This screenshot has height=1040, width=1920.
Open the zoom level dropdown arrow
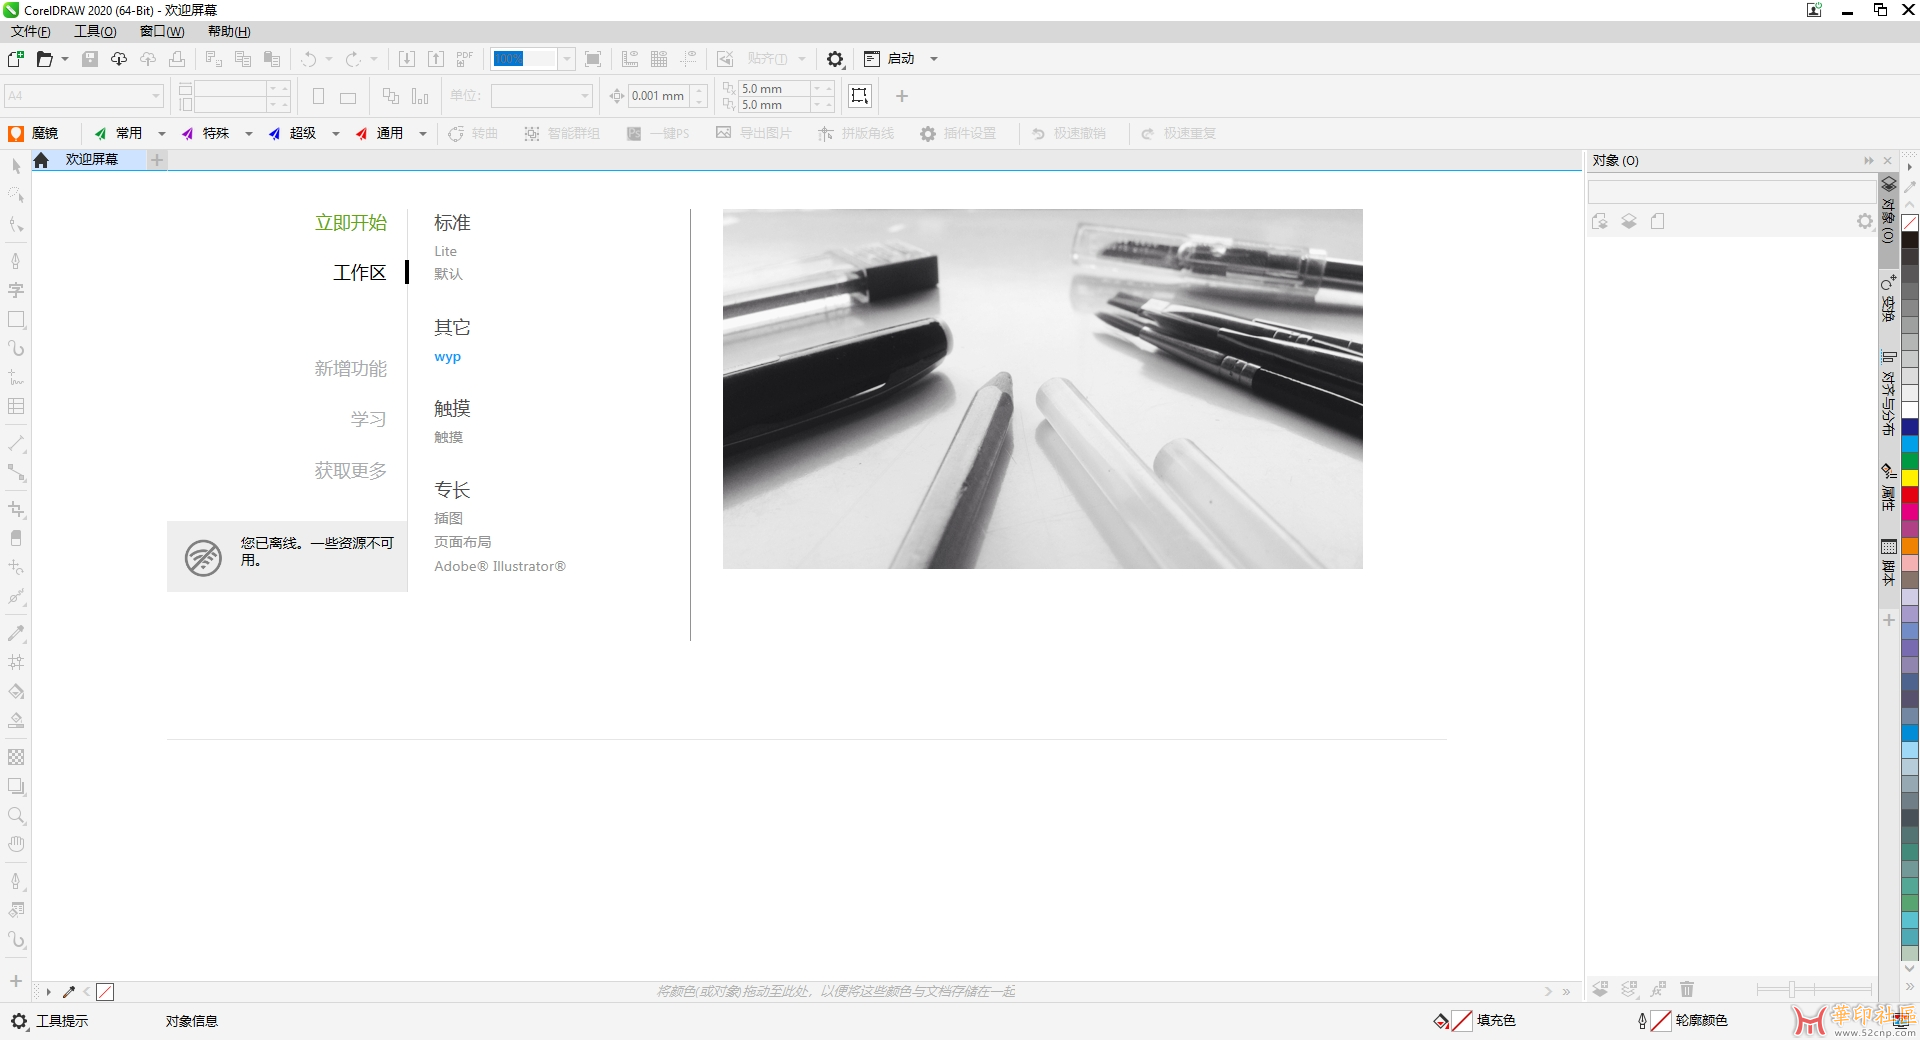567,59
